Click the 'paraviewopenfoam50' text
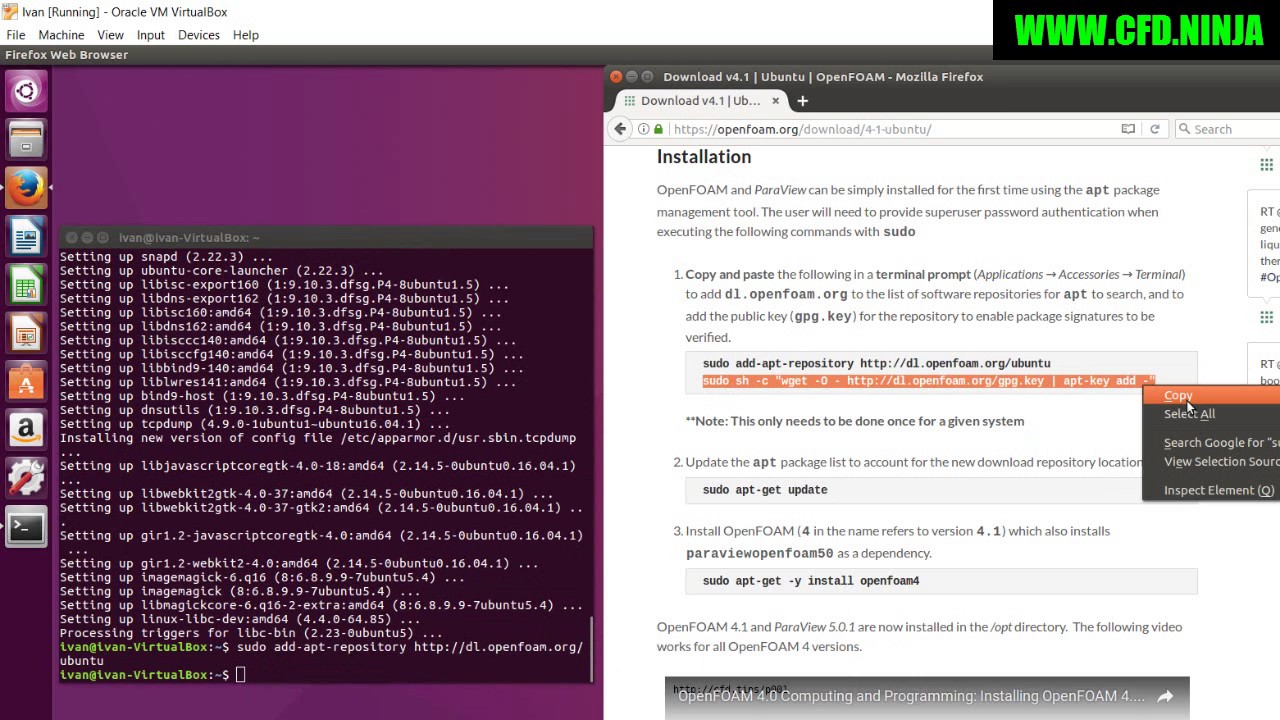The height and width of the screenshot is (720, 1280). pos(759,553)
